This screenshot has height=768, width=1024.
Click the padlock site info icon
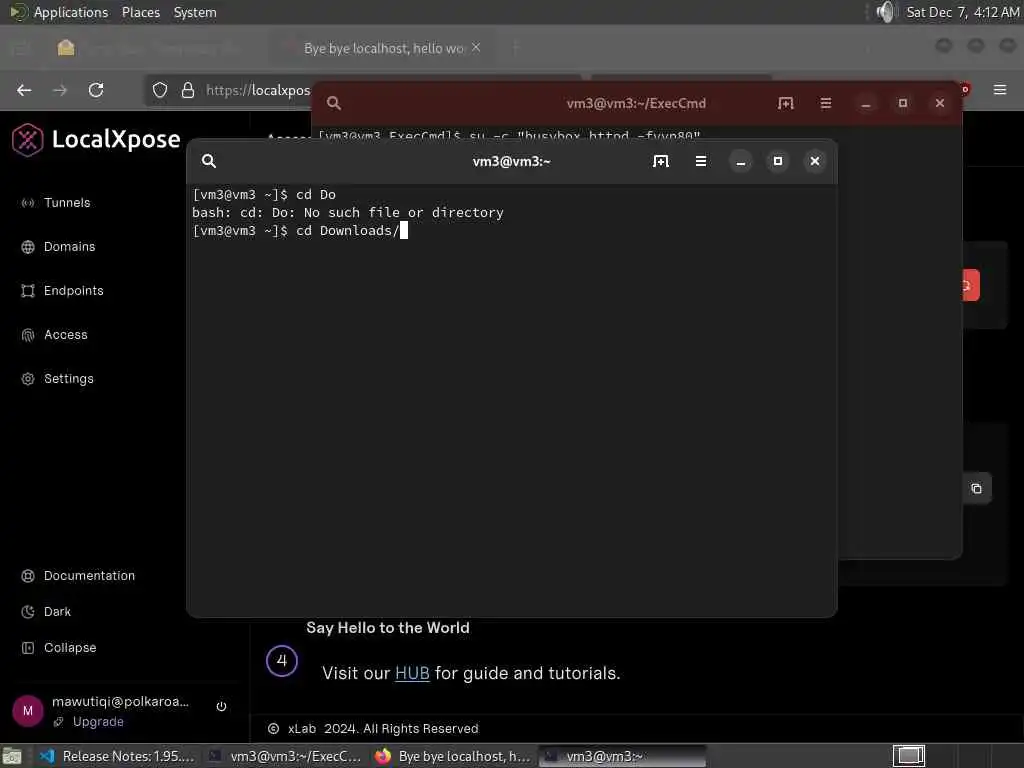[188, 90]
